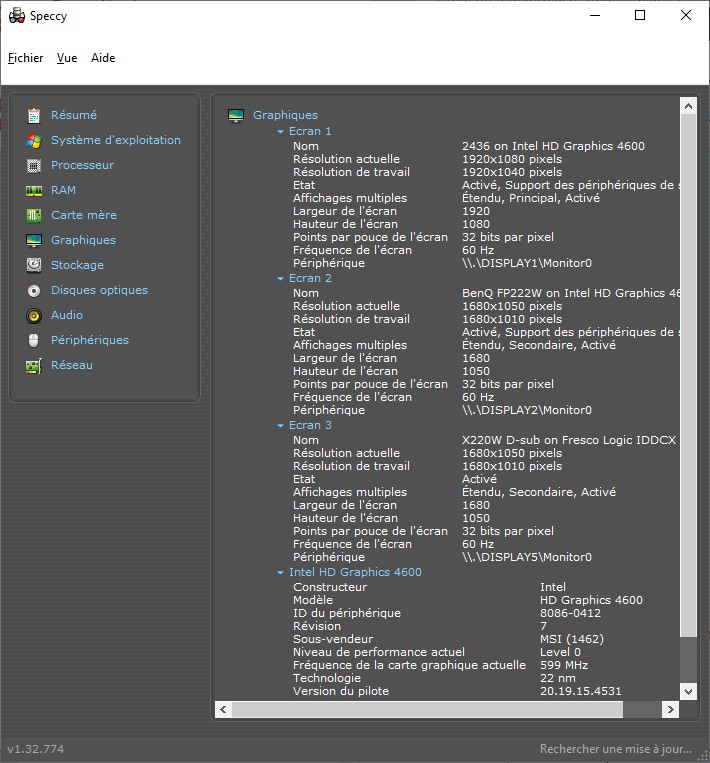Open the Aide menu
Viewport: 710px width, 763px height.
(x=103, y=58)
